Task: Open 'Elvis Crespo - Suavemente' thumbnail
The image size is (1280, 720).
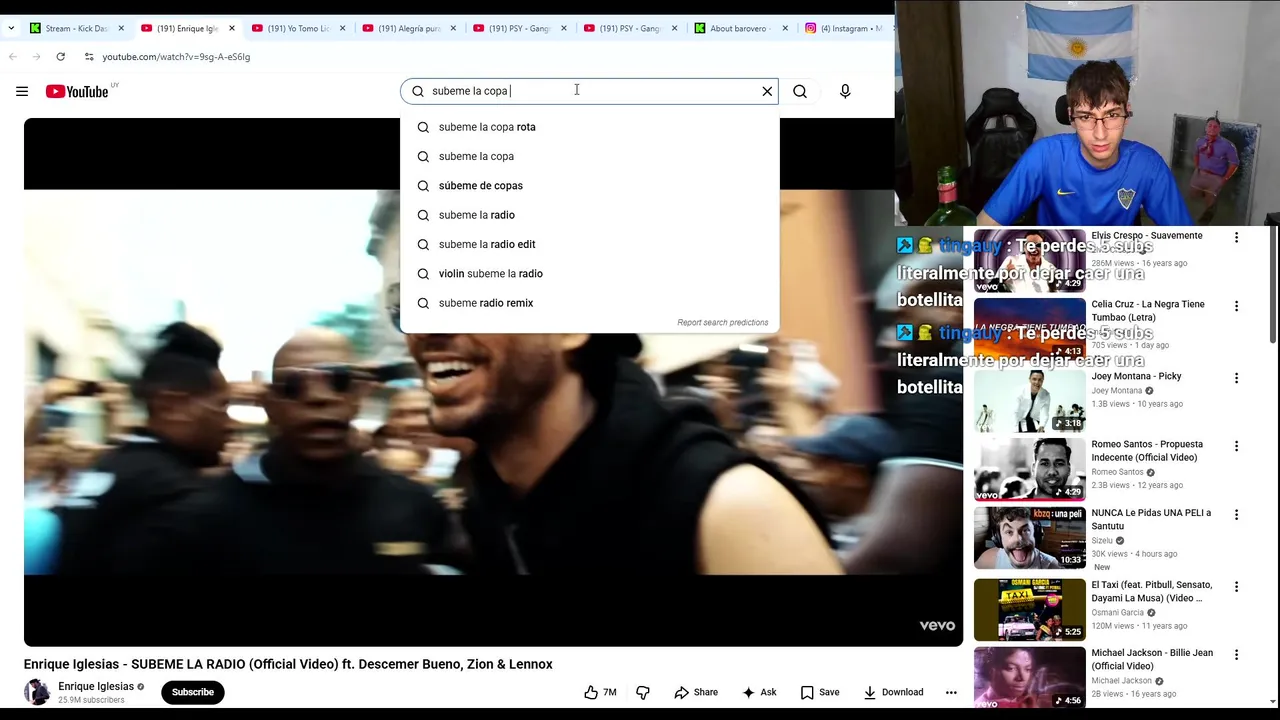Action: (x=1030, y=261)
